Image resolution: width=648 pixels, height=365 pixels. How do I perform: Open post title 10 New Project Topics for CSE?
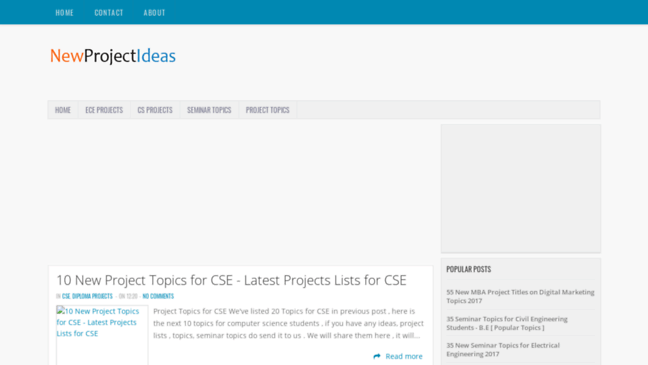(x=231, y=280)
